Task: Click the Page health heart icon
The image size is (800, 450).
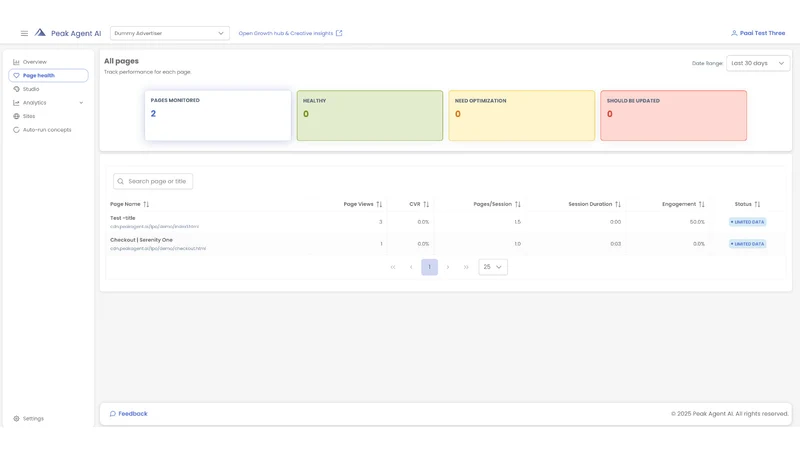Action: [x=16, y=76]
